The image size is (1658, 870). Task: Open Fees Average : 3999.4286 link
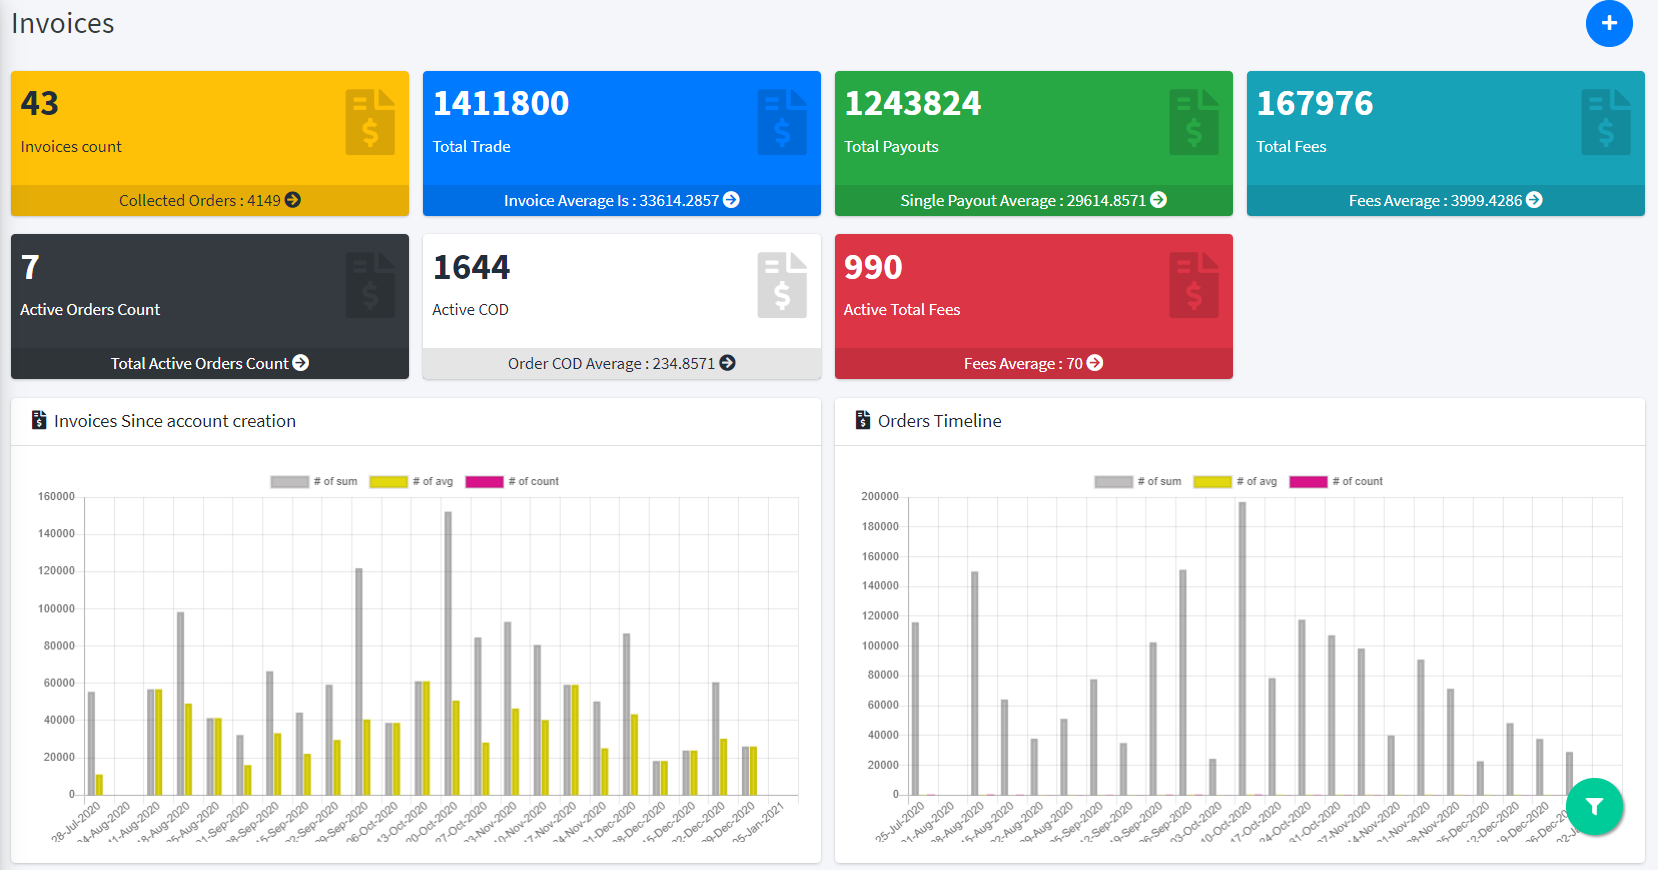[1445, 200]
